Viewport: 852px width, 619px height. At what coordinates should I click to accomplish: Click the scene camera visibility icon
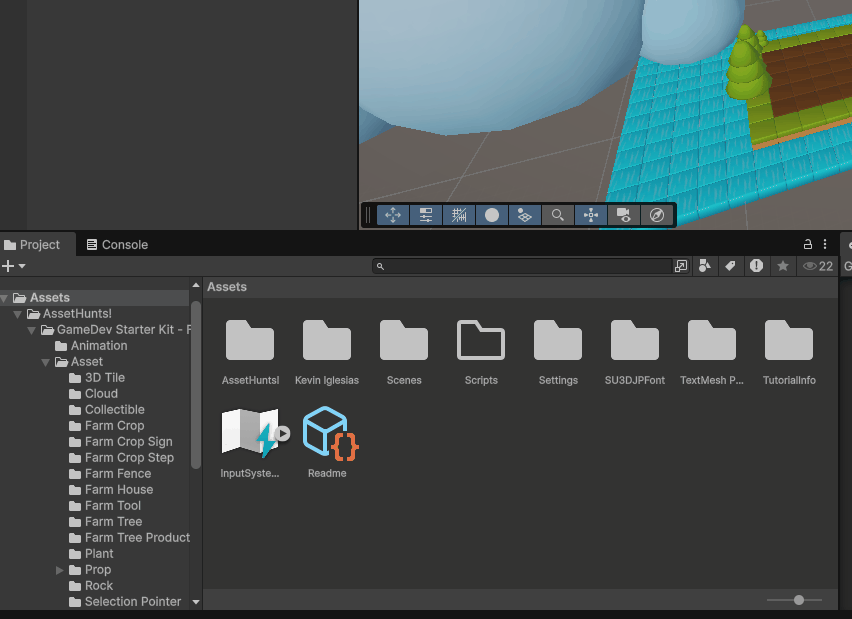pos(623,215)
